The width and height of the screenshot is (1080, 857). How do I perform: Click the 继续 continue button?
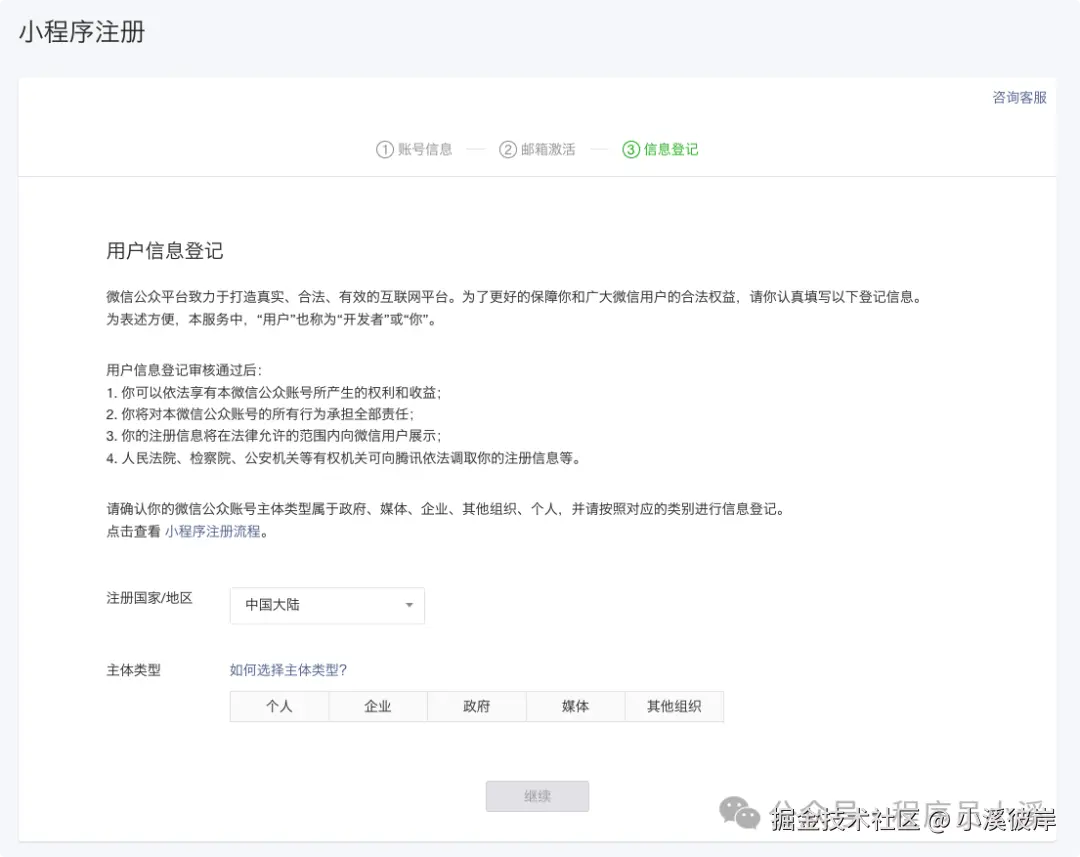coord(537,796)
